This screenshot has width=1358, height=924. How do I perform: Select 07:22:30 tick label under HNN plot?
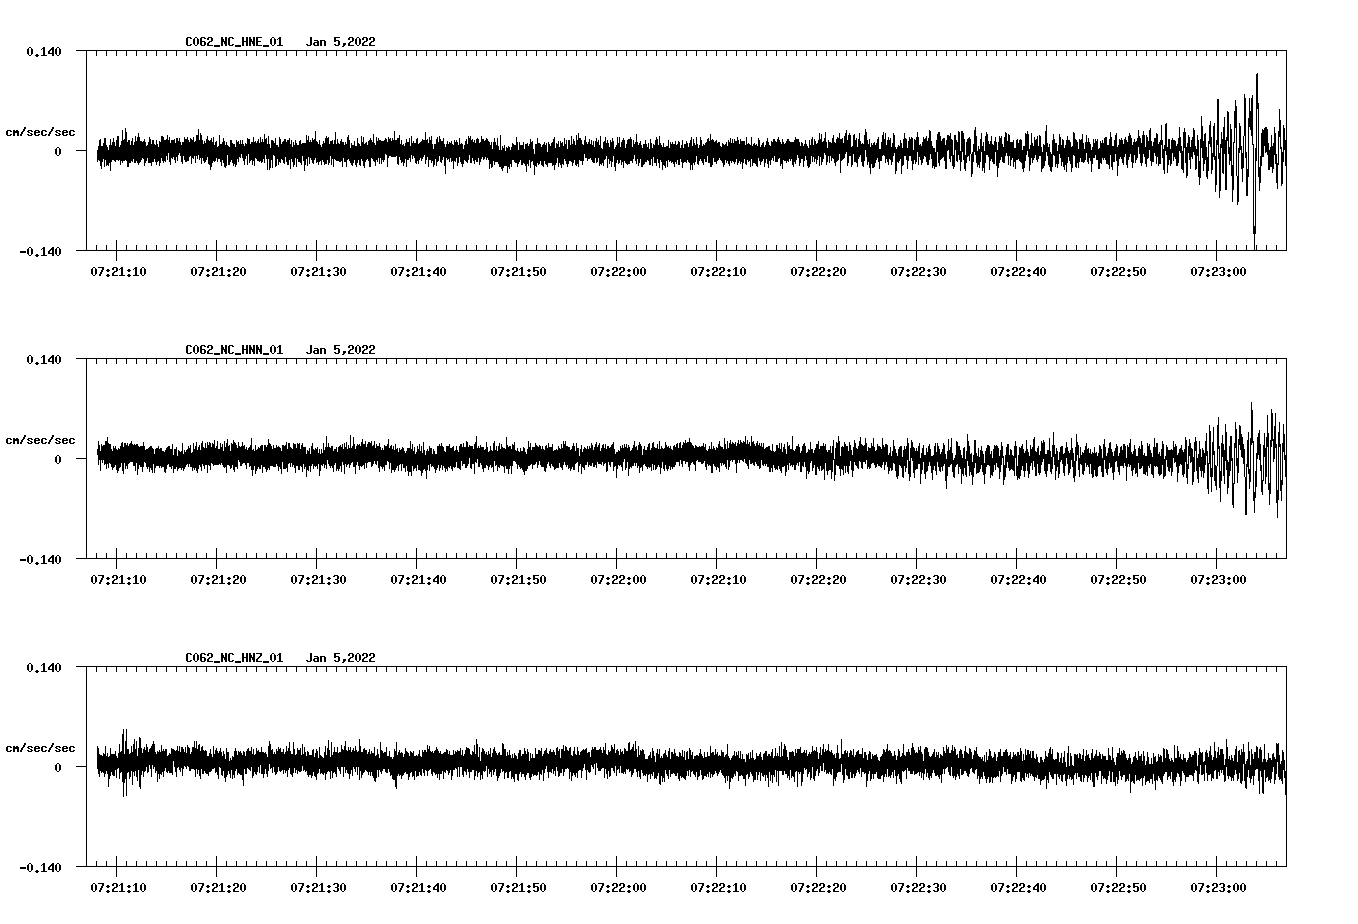click(918, 579)
